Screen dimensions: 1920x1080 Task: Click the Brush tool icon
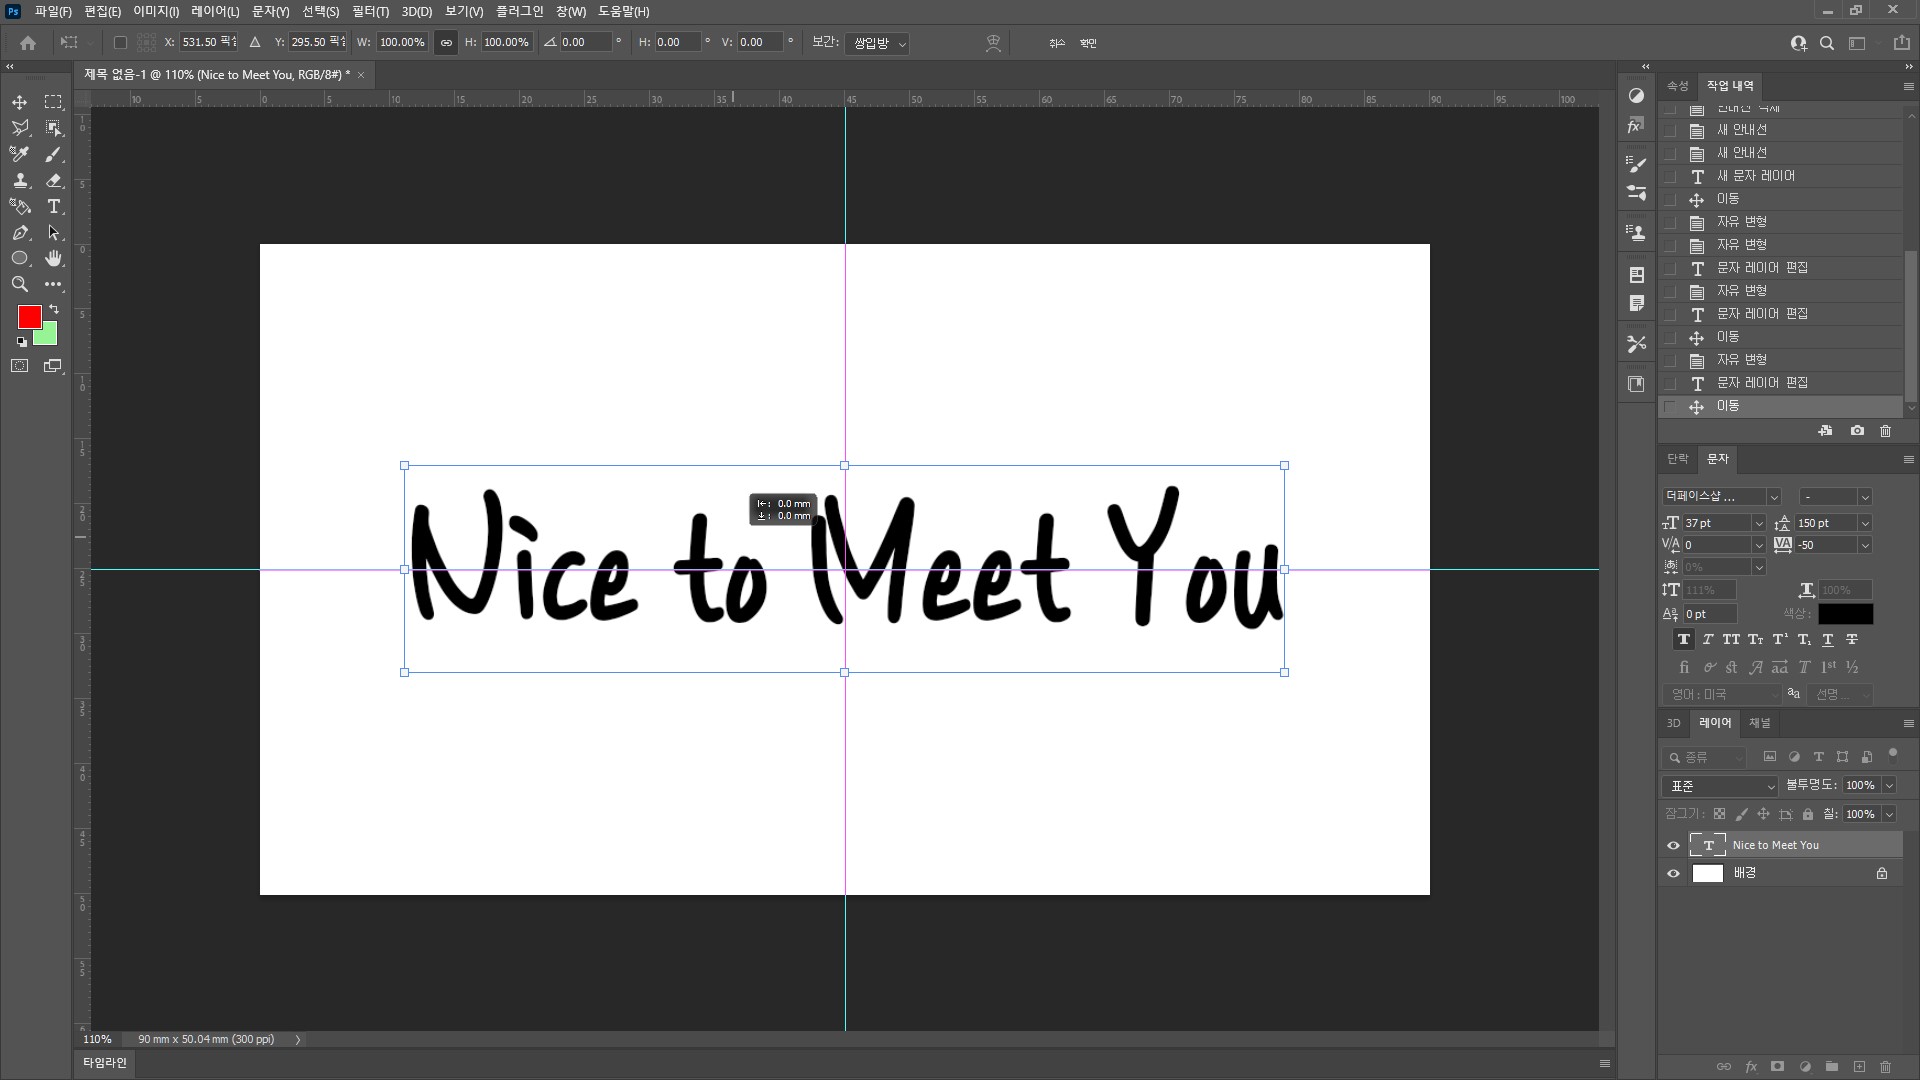coord(54,154)
